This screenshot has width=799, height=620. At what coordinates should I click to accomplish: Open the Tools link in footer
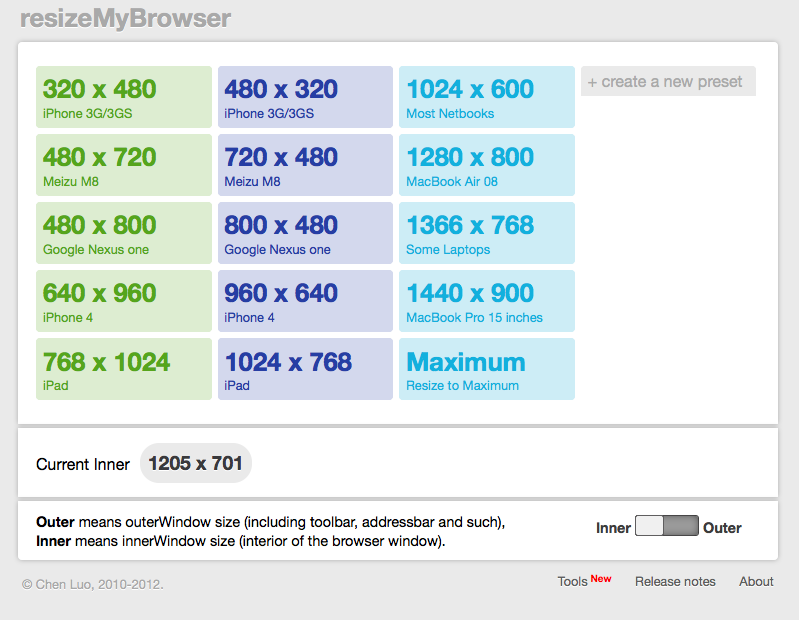click(x=573, y=581)
